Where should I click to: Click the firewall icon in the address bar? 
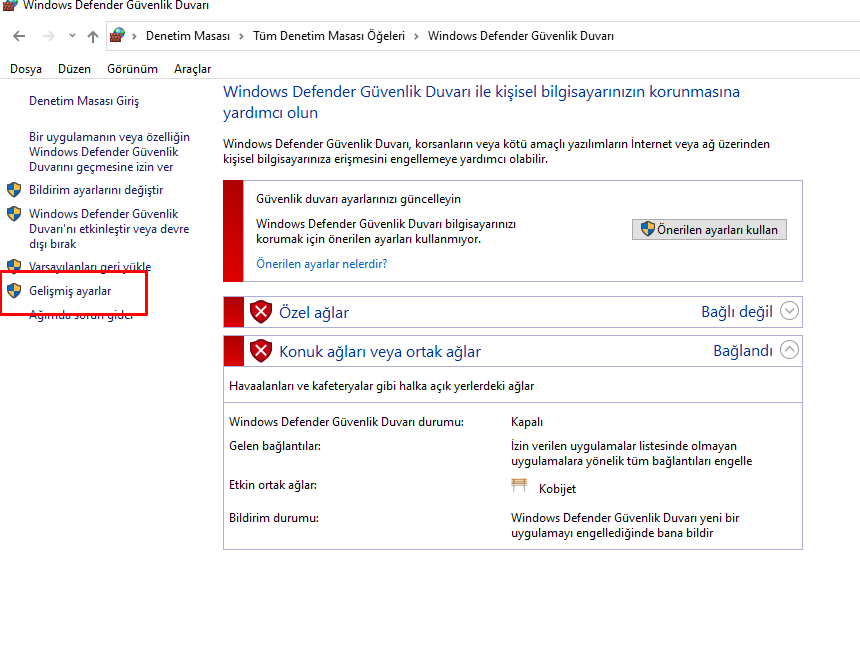(x=117, y=36)
